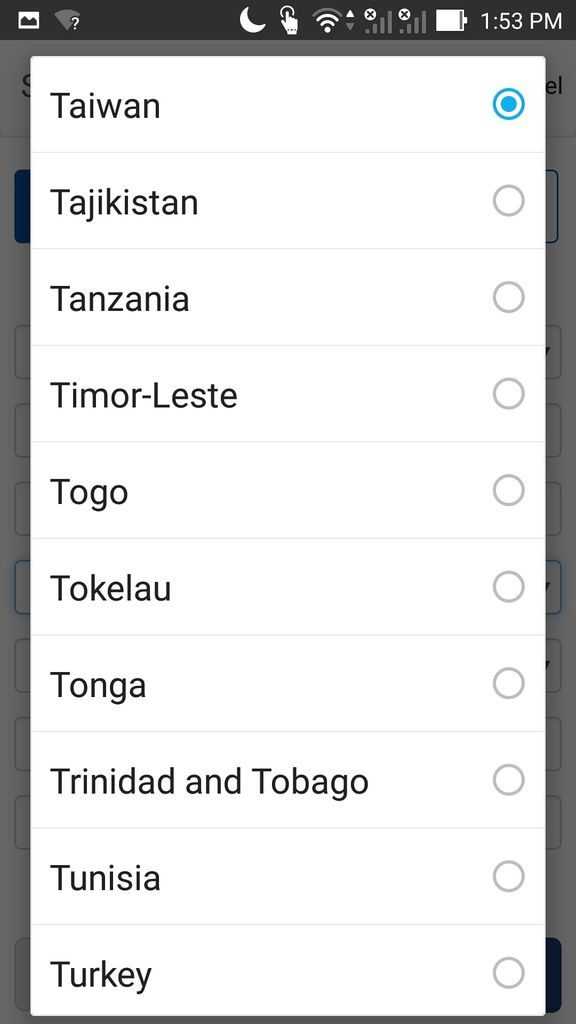Tap the Trinidad and Tobago label
This screenshot has width=576, height=1024.
209,782
